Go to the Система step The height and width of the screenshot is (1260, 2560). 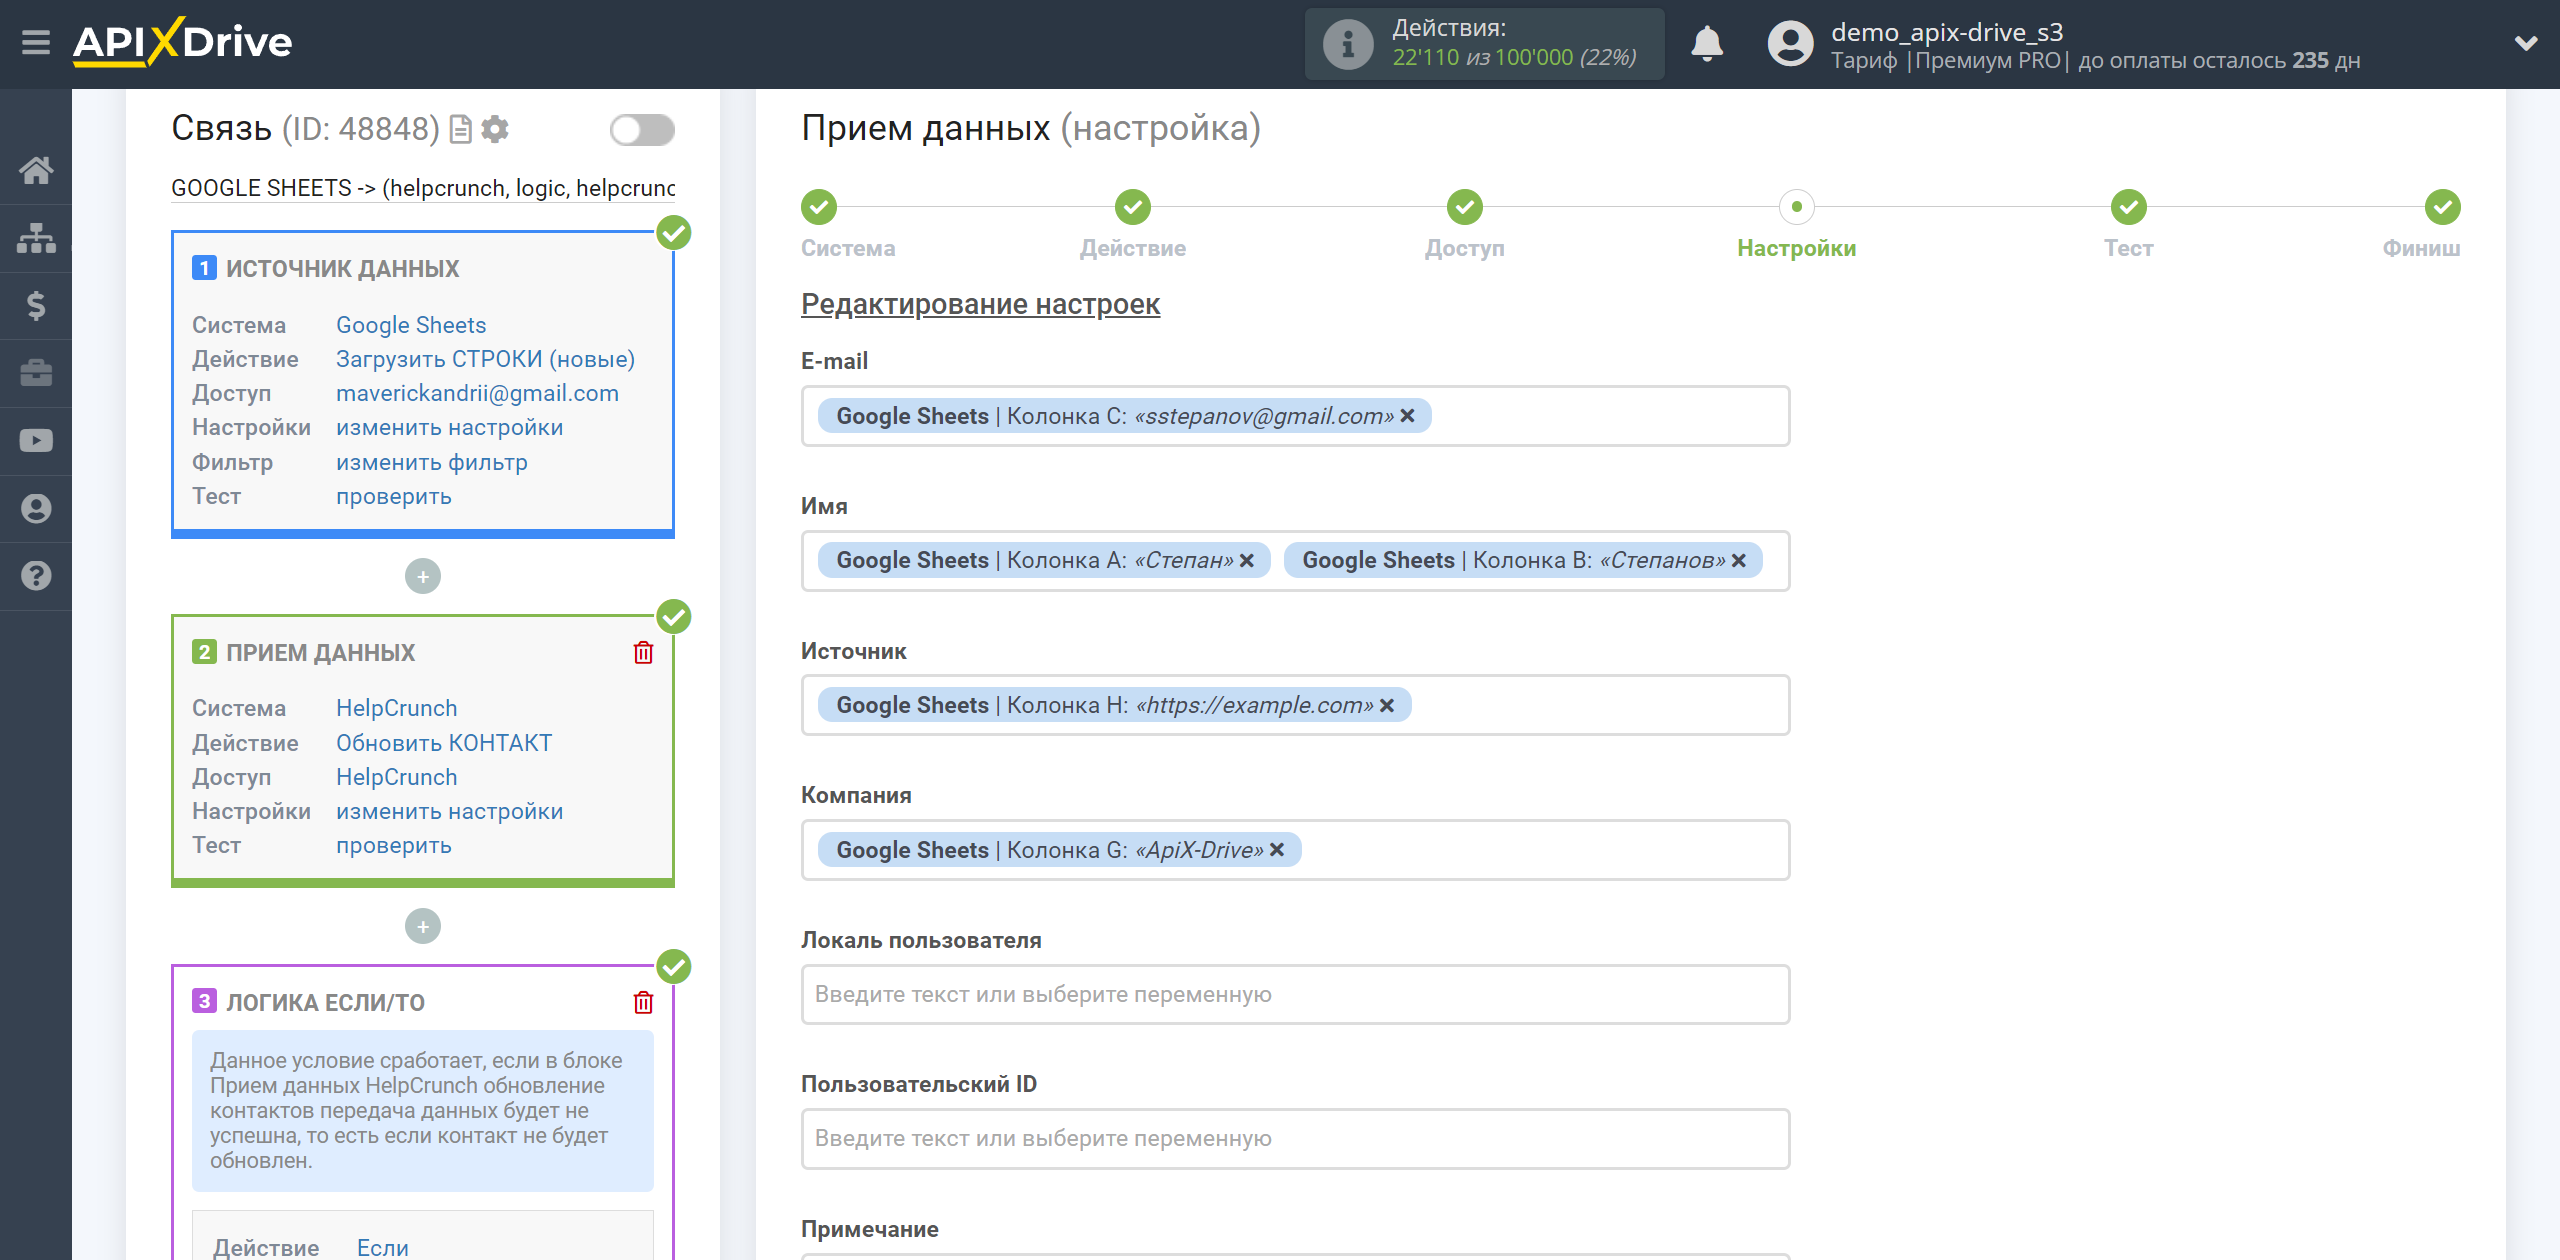point(819,208)
